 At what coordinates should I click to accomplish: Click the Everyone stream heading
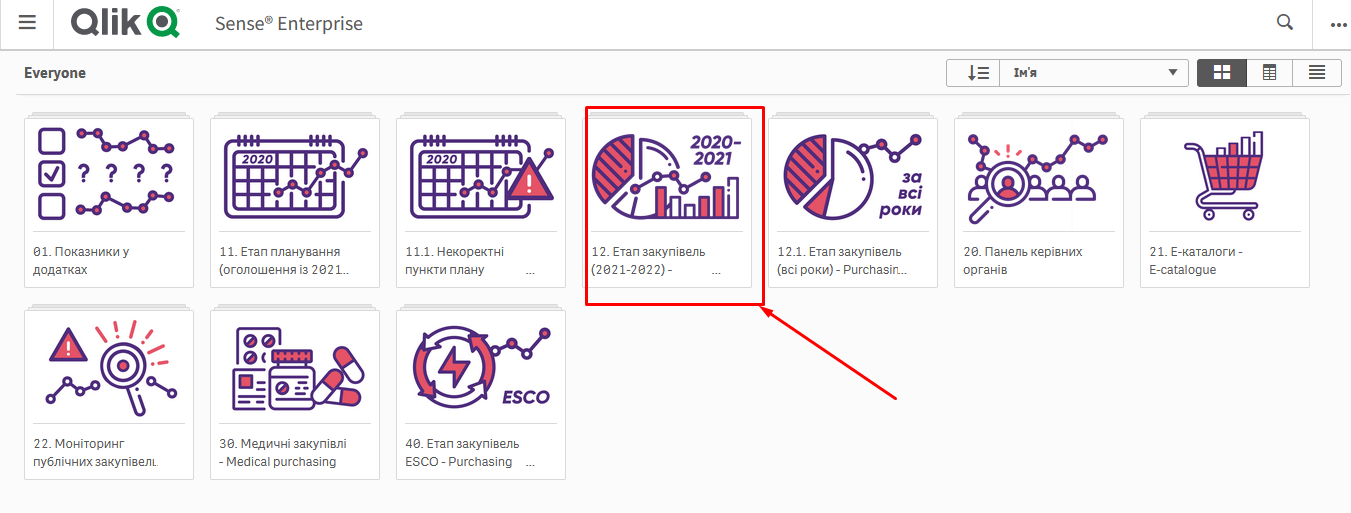(55, 73)
